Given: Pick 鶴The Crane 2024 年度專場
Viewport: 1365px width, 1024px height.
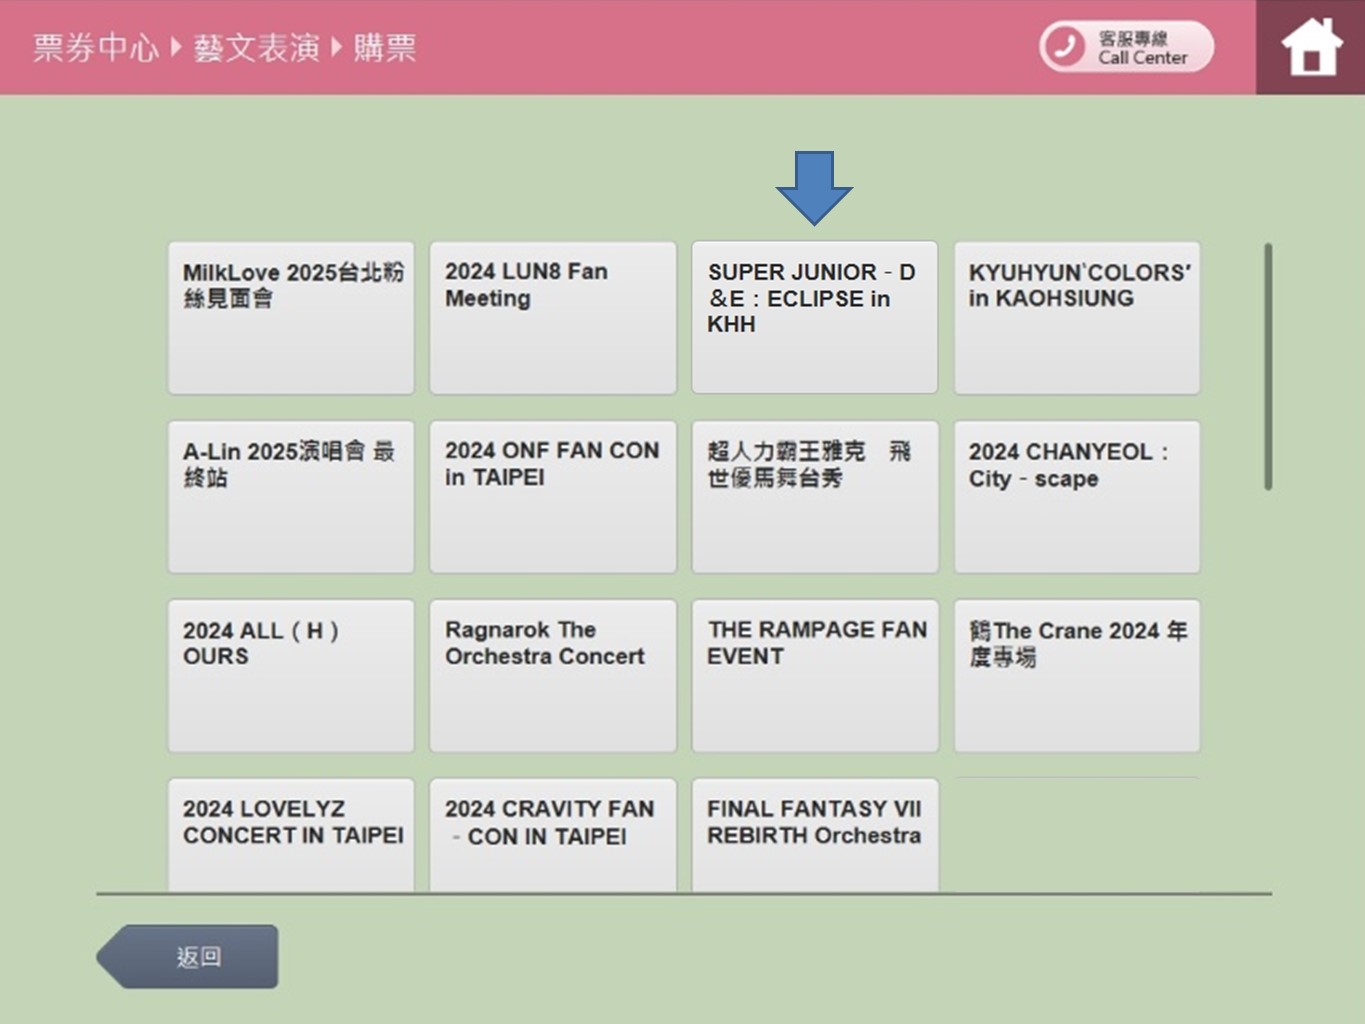Looking at the screenshot, I should coord(1077,676).
